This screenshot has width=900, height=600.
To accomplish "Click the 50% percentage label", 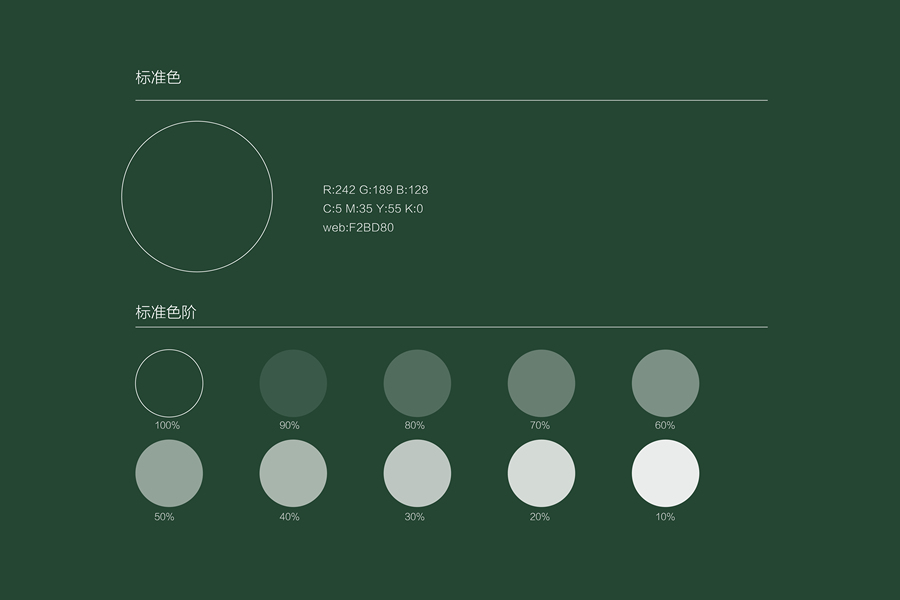I will pyautogui.click(x=164, y=517).
